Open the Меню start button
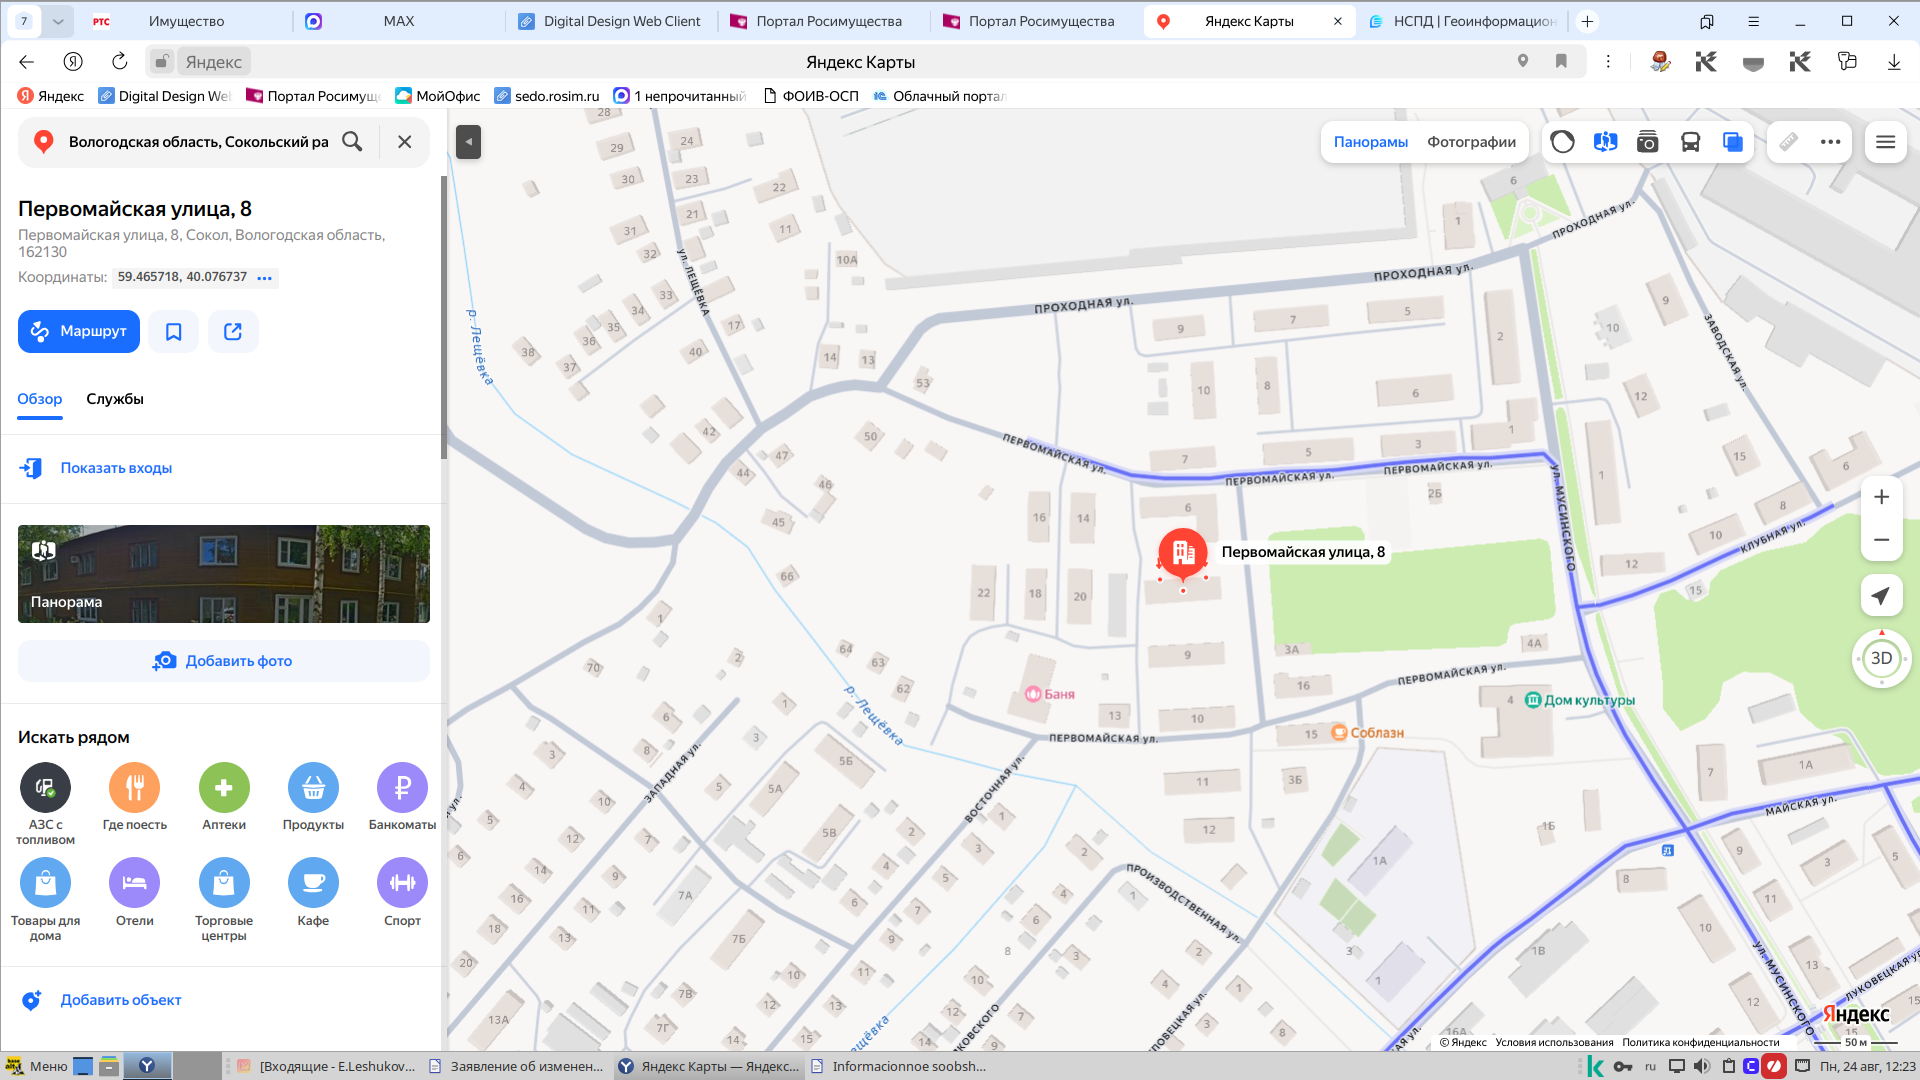 click(x=36, y=1066)
